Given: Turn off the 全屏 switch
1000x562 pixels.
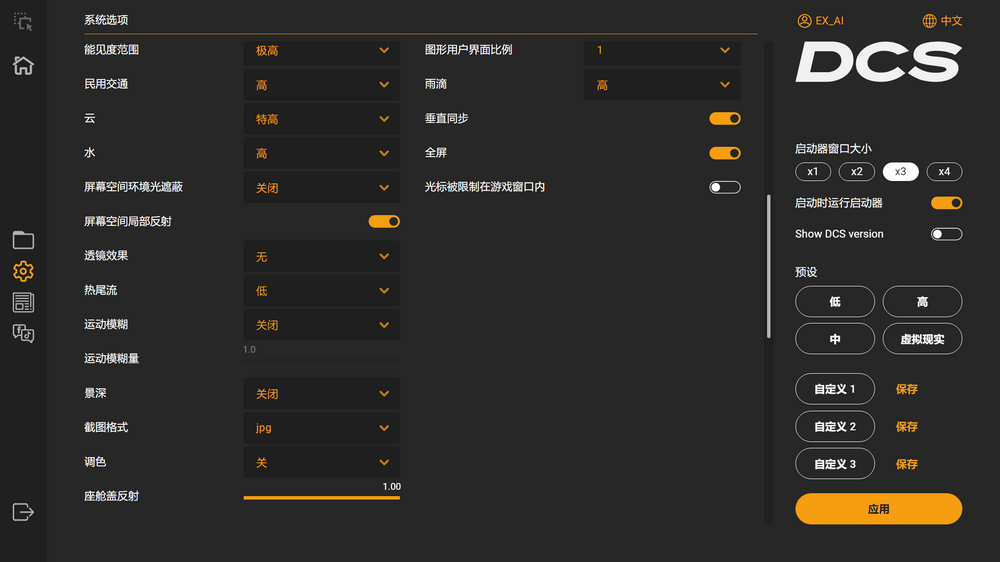Looking at the screenshot, I should [725, 153].
